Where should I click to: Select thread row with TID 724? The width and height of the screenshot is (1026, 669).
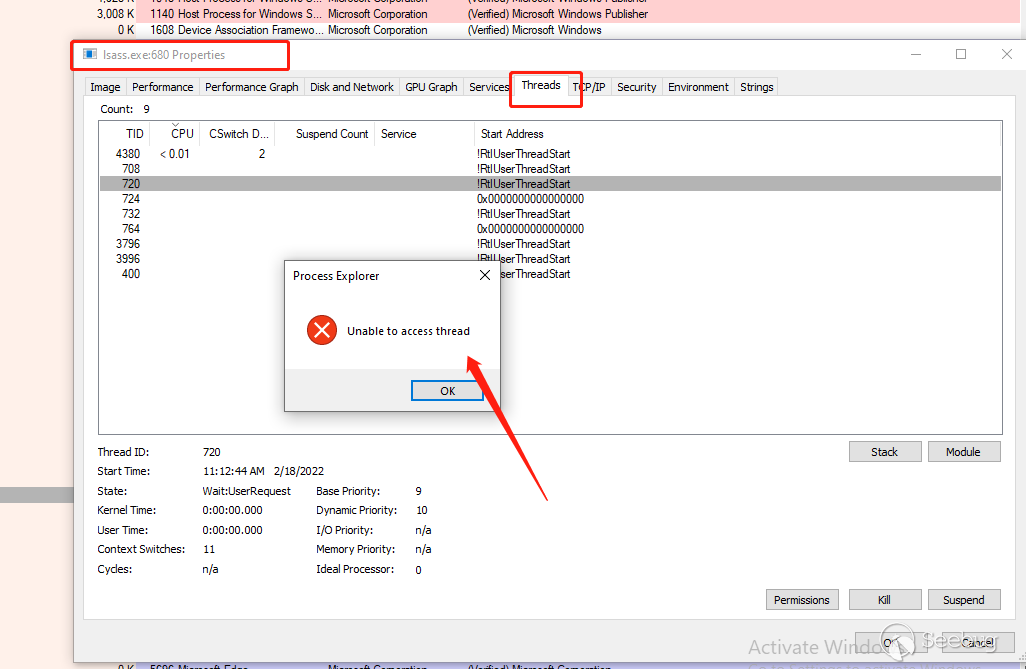point(550,199)
